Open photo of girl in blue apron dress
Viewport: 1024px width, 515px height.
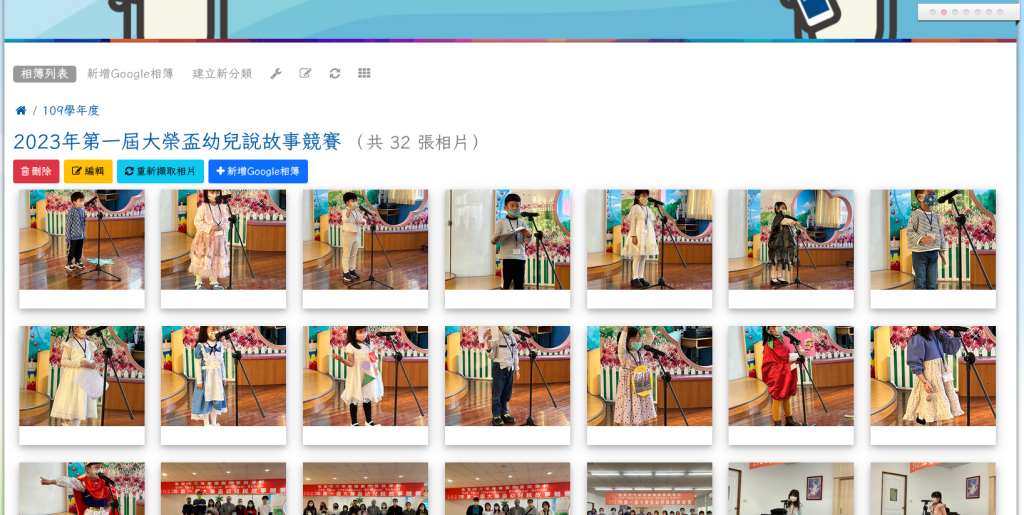click(x=223, y=376)
